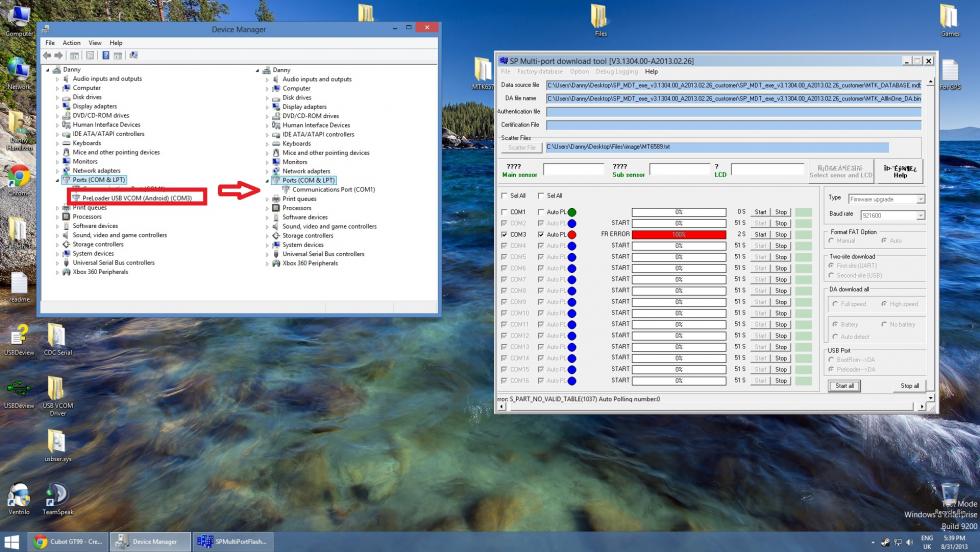The height and width of the screenshot is (552, 980).
Task: Tick the Sel All checkbox above COM1
Action: click(x=504, y=196)
